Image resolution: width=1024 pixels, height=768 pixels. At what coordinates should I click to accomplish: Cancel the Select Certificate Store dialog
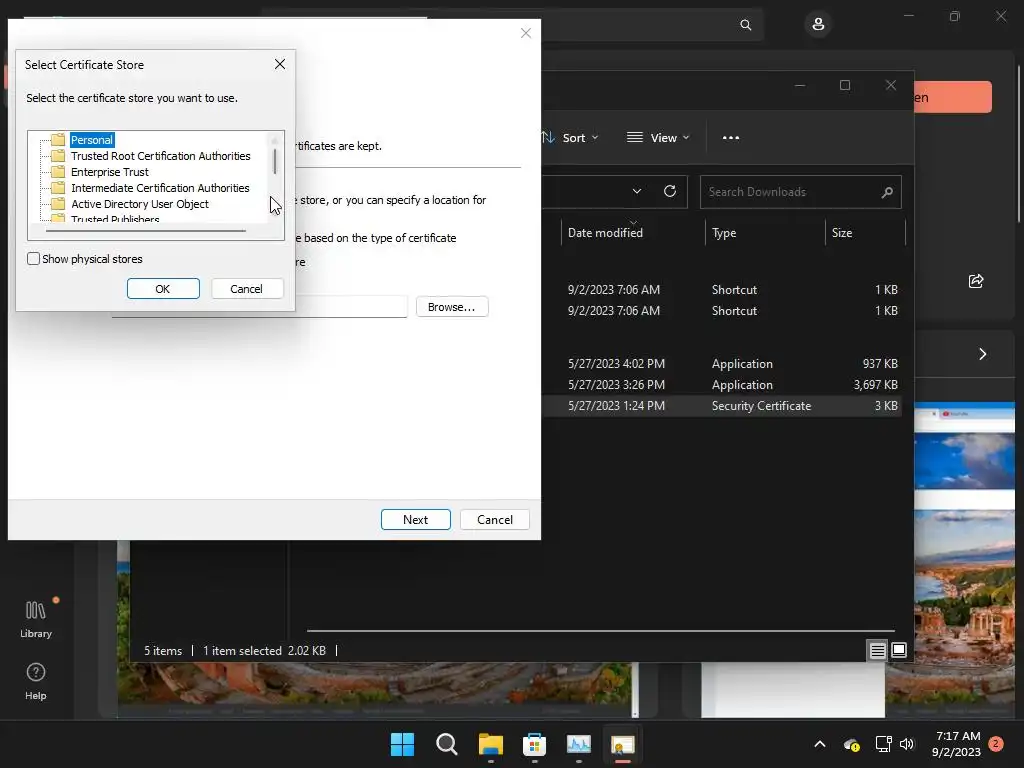click(247, 289)
